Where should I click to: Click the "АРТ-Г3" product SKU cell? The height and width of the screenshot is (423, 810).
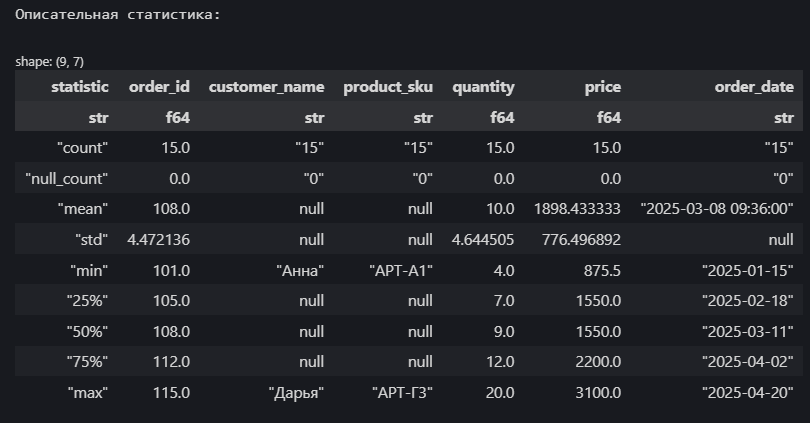click(x=402, y=393)
